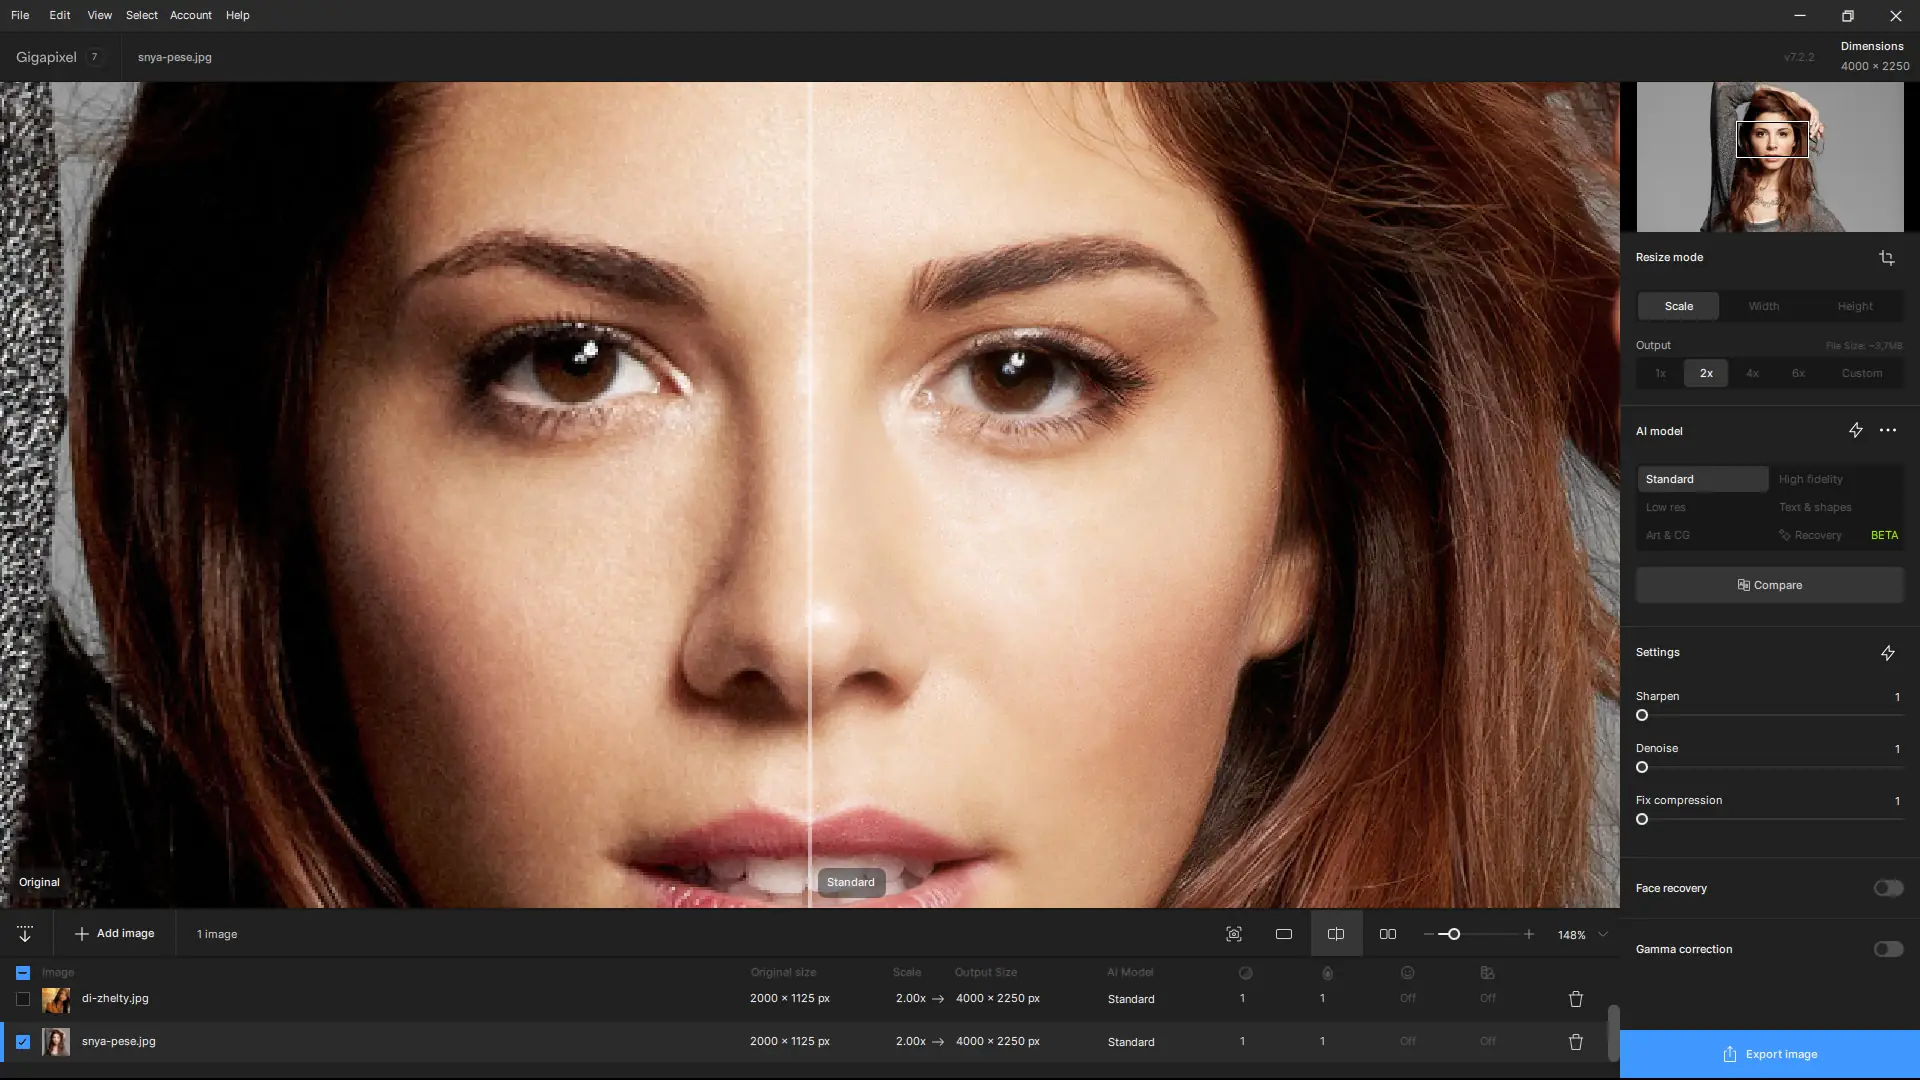Delete the di-zhelty.jpg row with trash icon
Screen dimensions: 1920x1080
coord(1575,999)
